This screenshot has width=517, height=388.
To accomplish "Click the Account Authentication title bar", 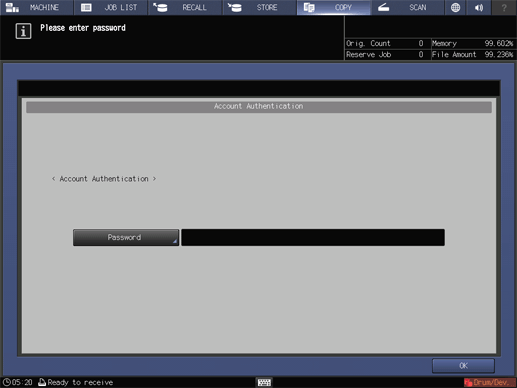I will tap(259, 106).
